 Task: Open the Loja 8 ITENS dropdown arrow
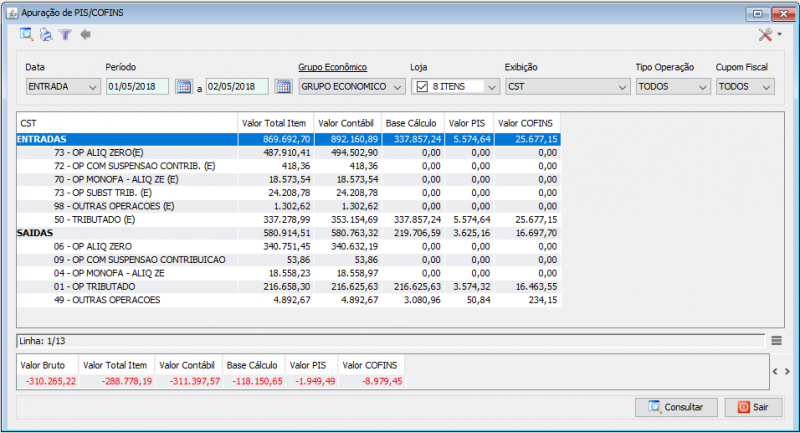(x=491, y=87)
